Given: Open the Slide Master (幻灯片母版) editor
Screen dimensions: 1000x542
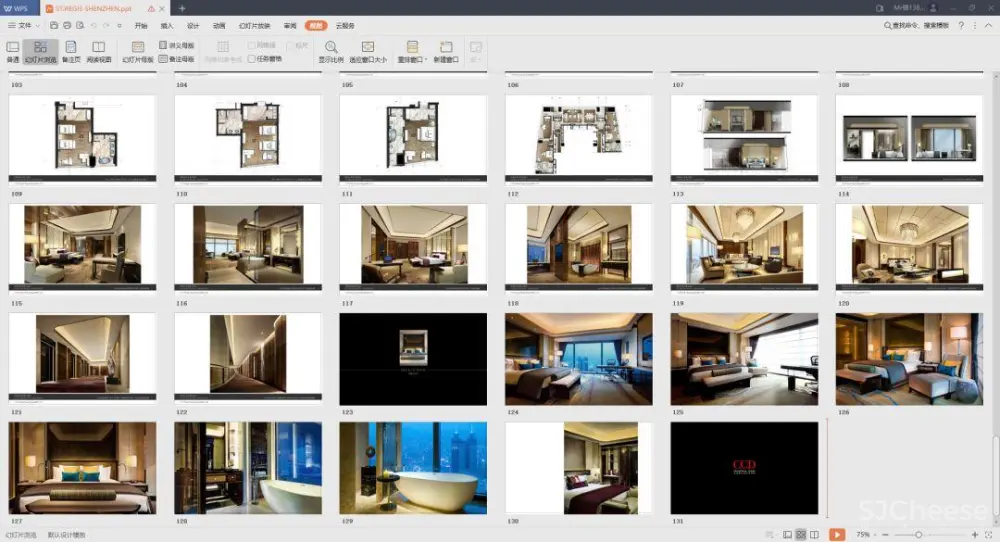Looking at the screenshot, I should click(138, 51).
